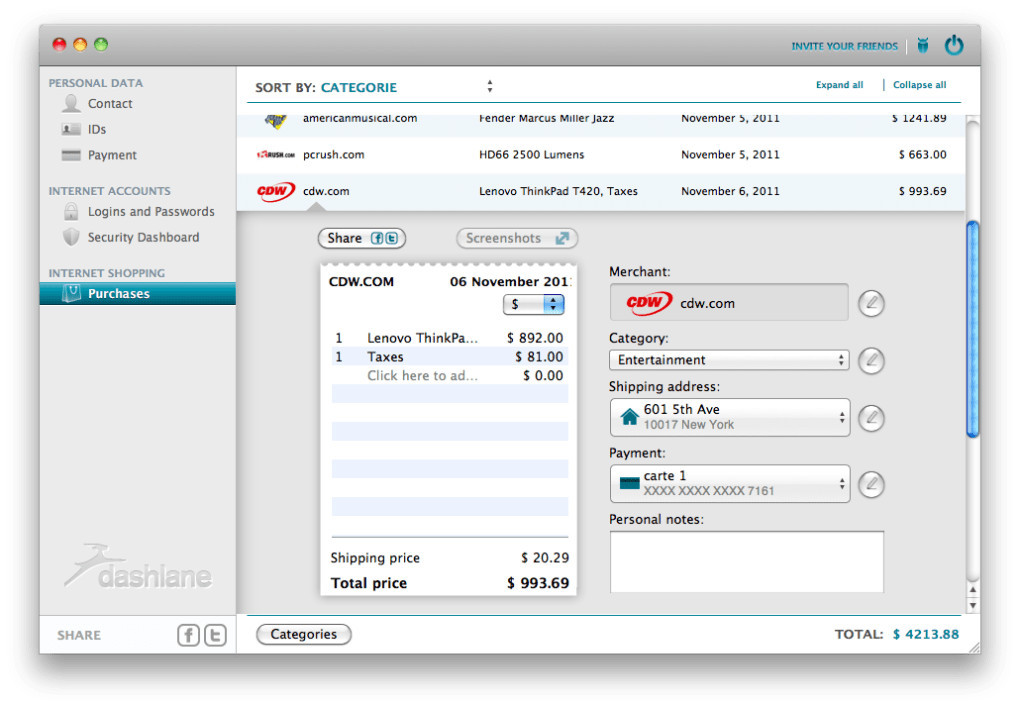1020x708 pixels.
Task: Click the cdw.com Lenovo ThinkPad T420 row
Action: (x=600, y=191)
